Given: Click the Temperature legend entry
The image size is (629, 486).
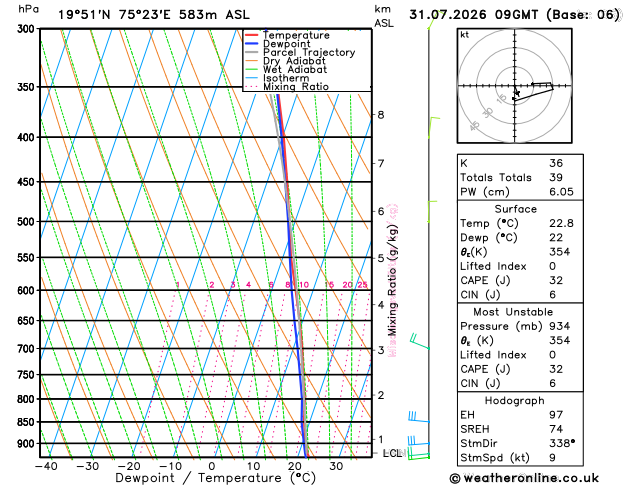Looking at the screenshot, I should (287, 35).
